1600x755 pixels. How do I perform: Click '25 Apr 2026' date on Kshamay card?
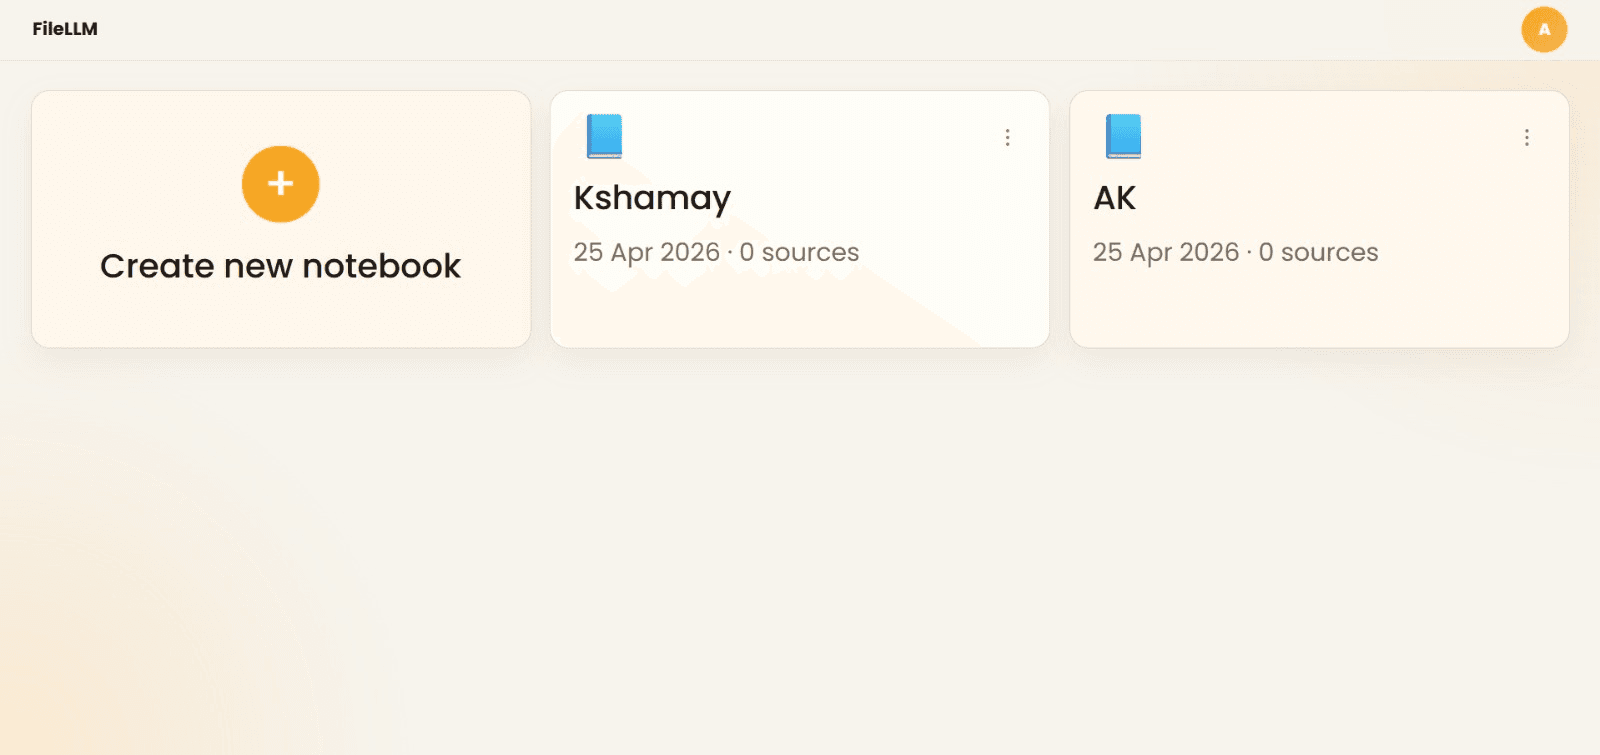click(x=646, y=252)
